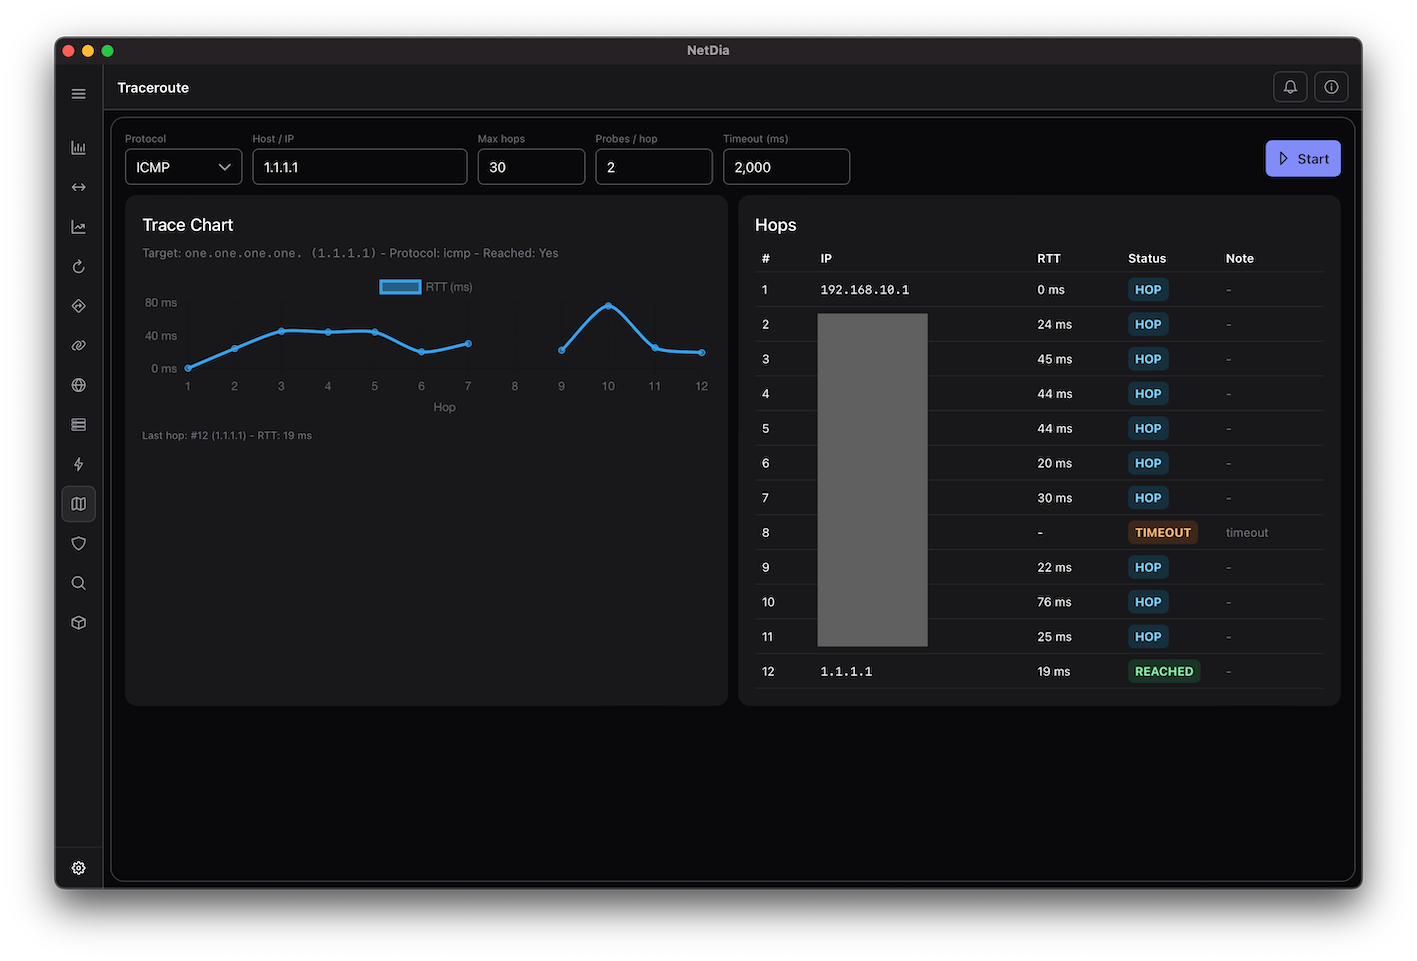Open the Protocol ICMP dropdown
Image resolution: width=1417 pixels, height=961 pixels.
tap(183, 167)
